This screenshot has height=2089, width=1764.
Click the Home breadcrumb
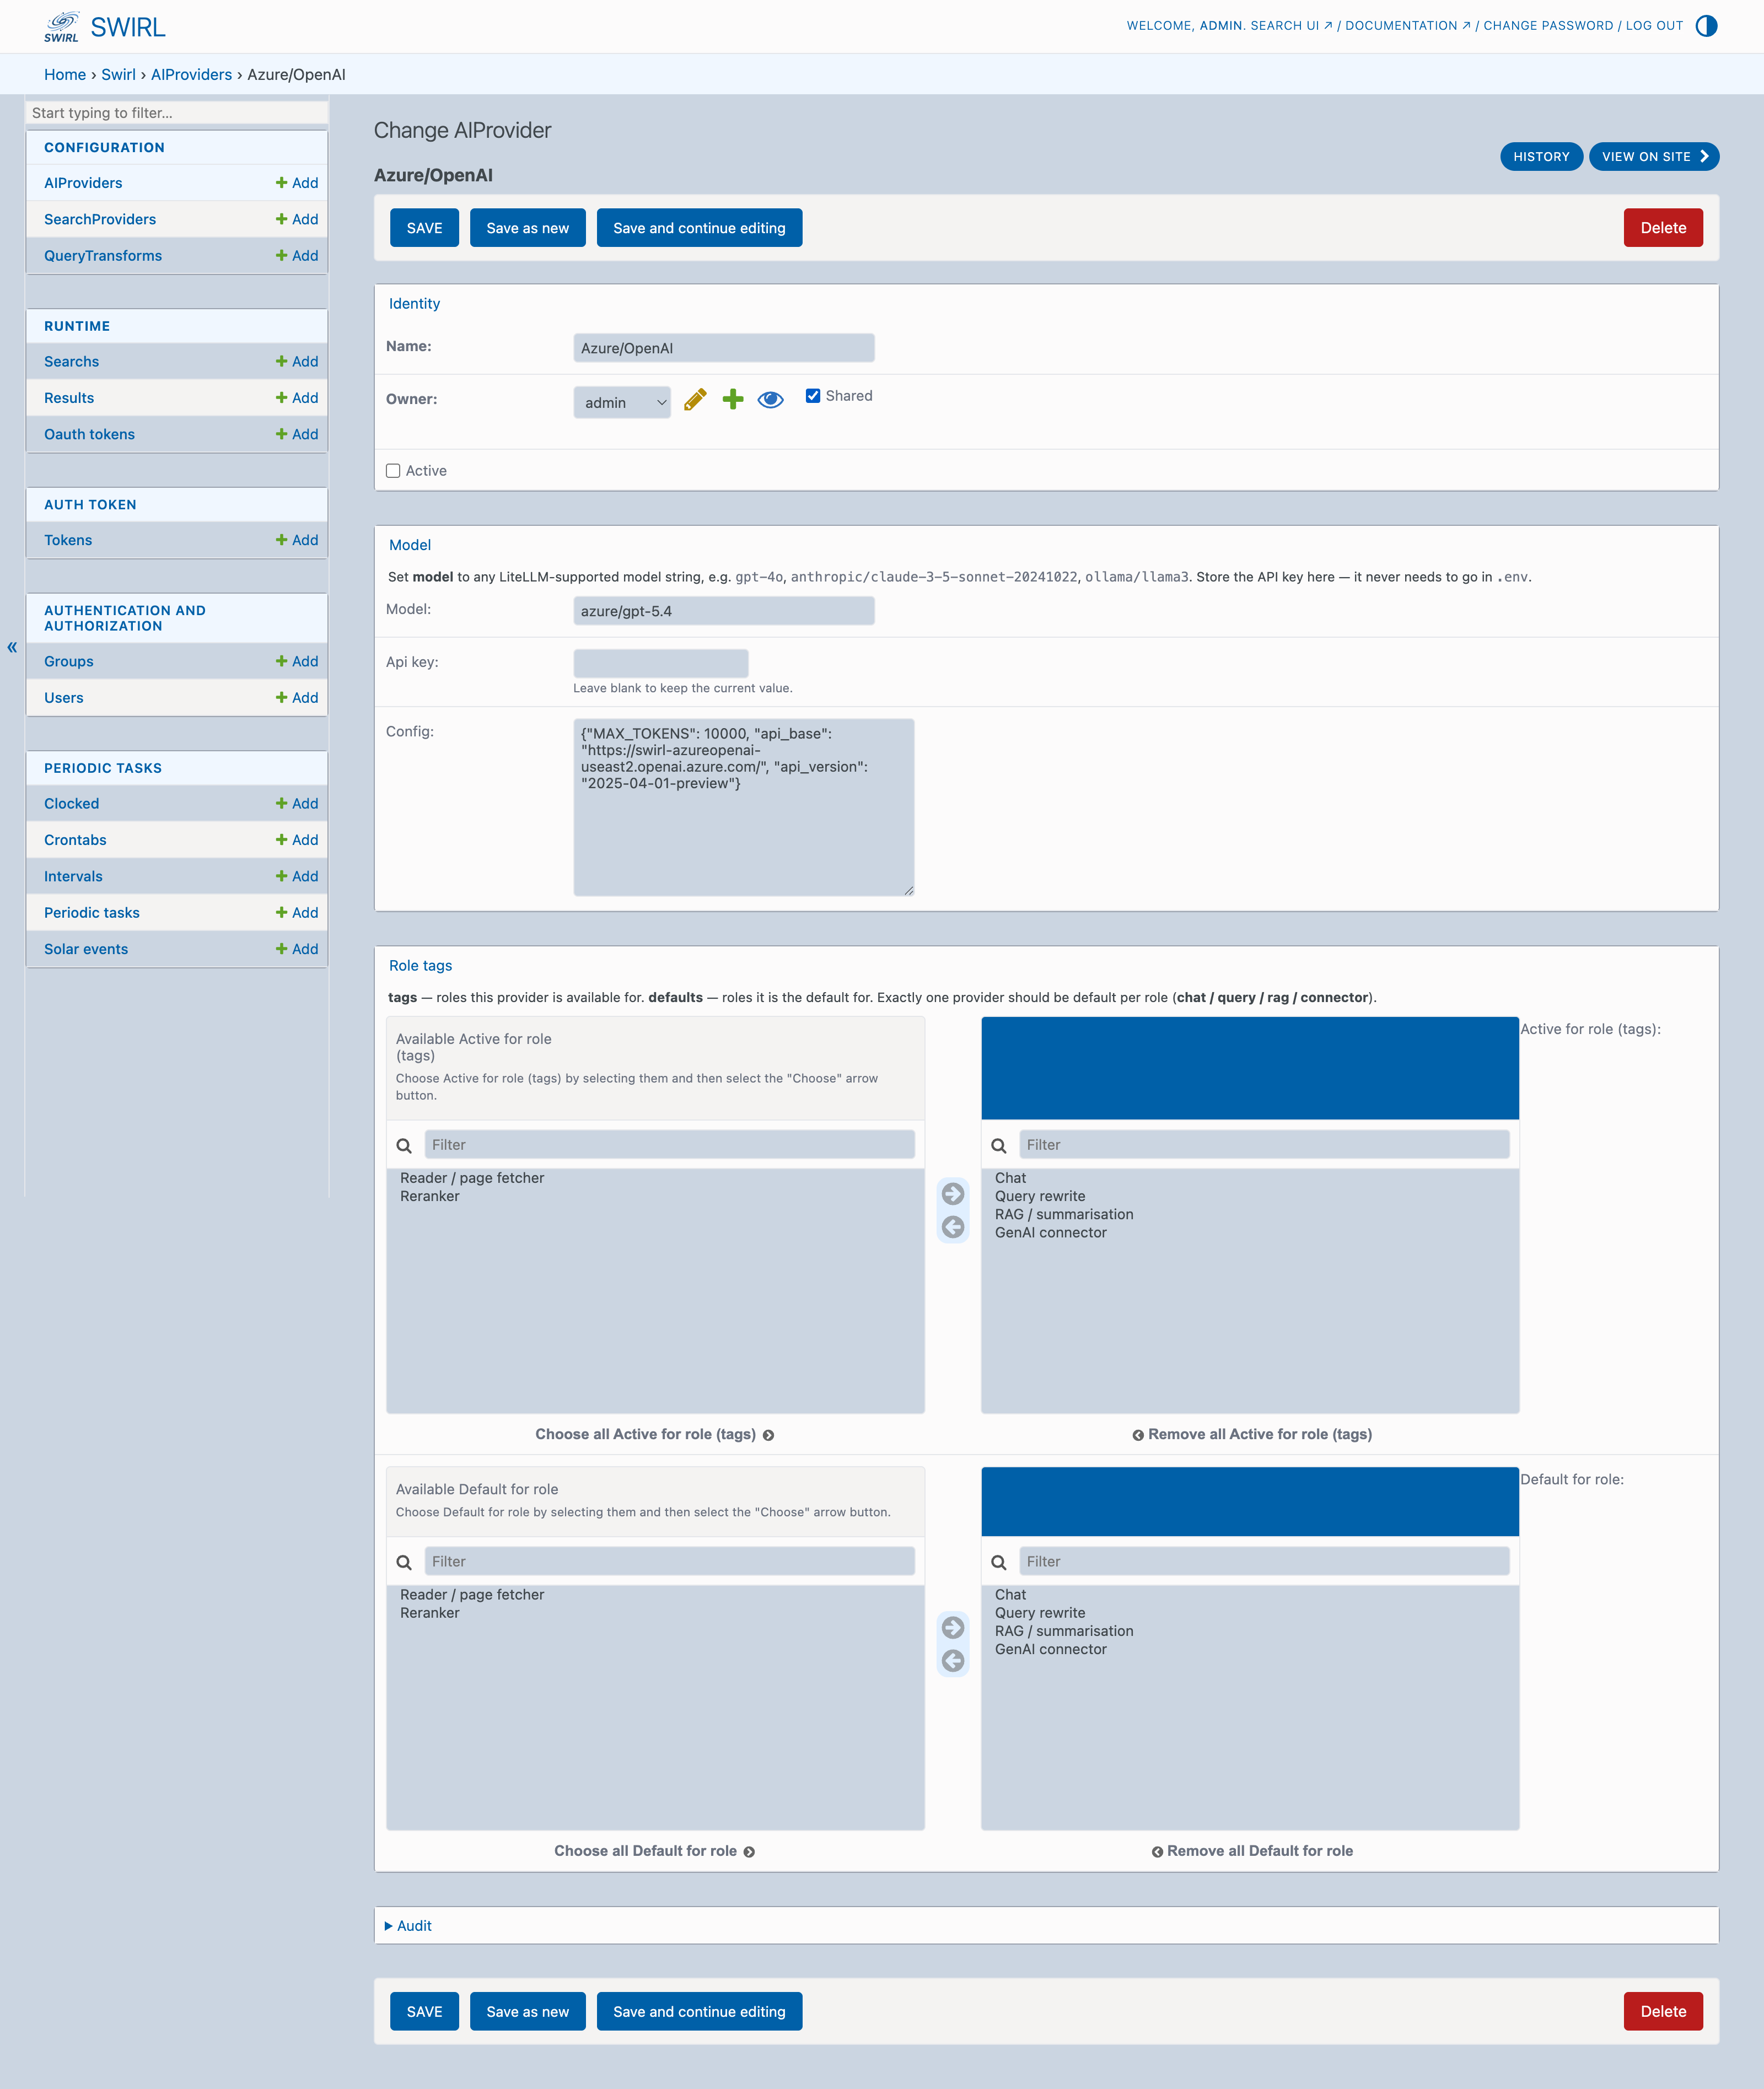pos(65,75)
